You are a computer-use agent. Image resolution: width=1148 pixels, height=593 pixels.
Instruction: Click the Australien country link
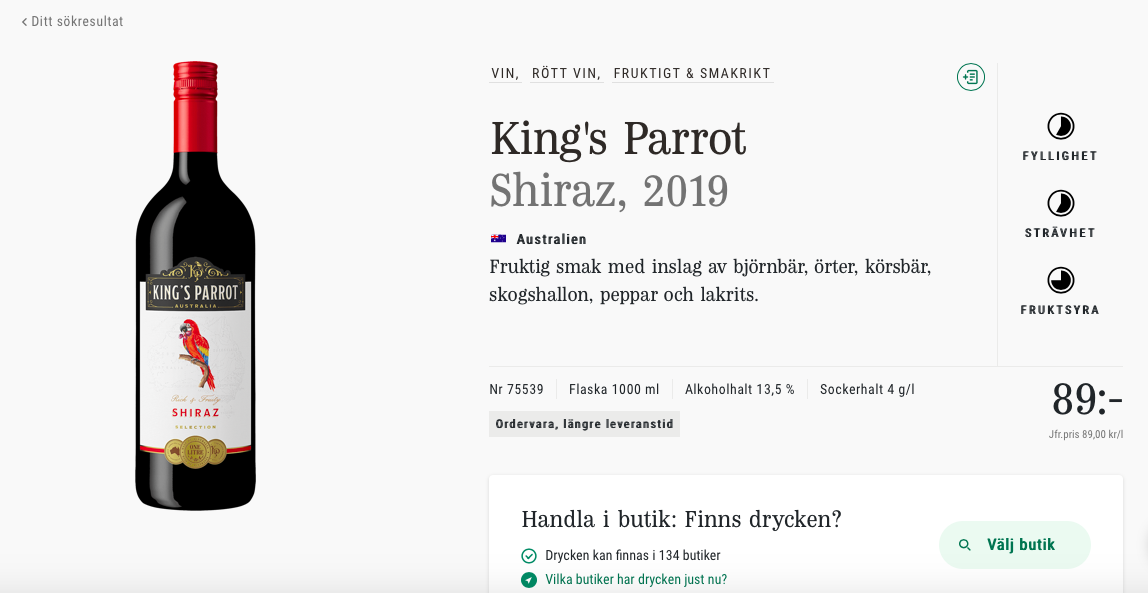tap(551, 239)
